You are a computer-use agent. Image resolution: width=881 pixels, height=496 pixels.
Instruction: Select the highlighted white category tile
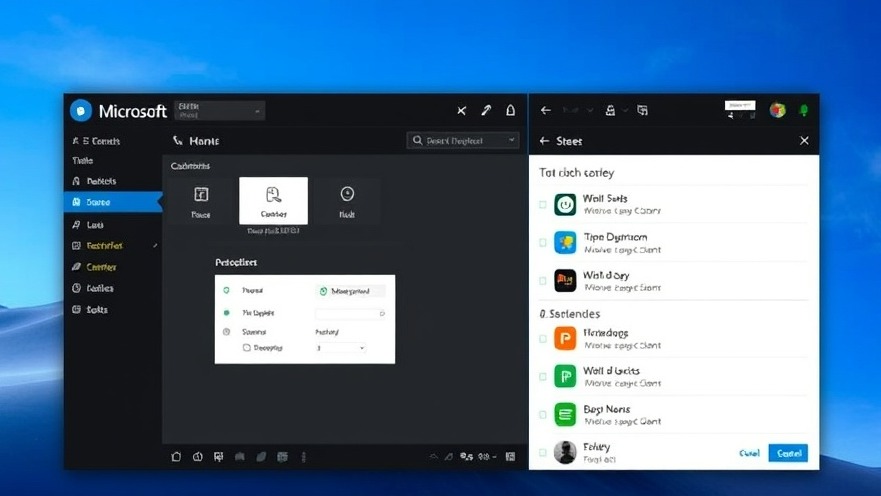point(274,201)
